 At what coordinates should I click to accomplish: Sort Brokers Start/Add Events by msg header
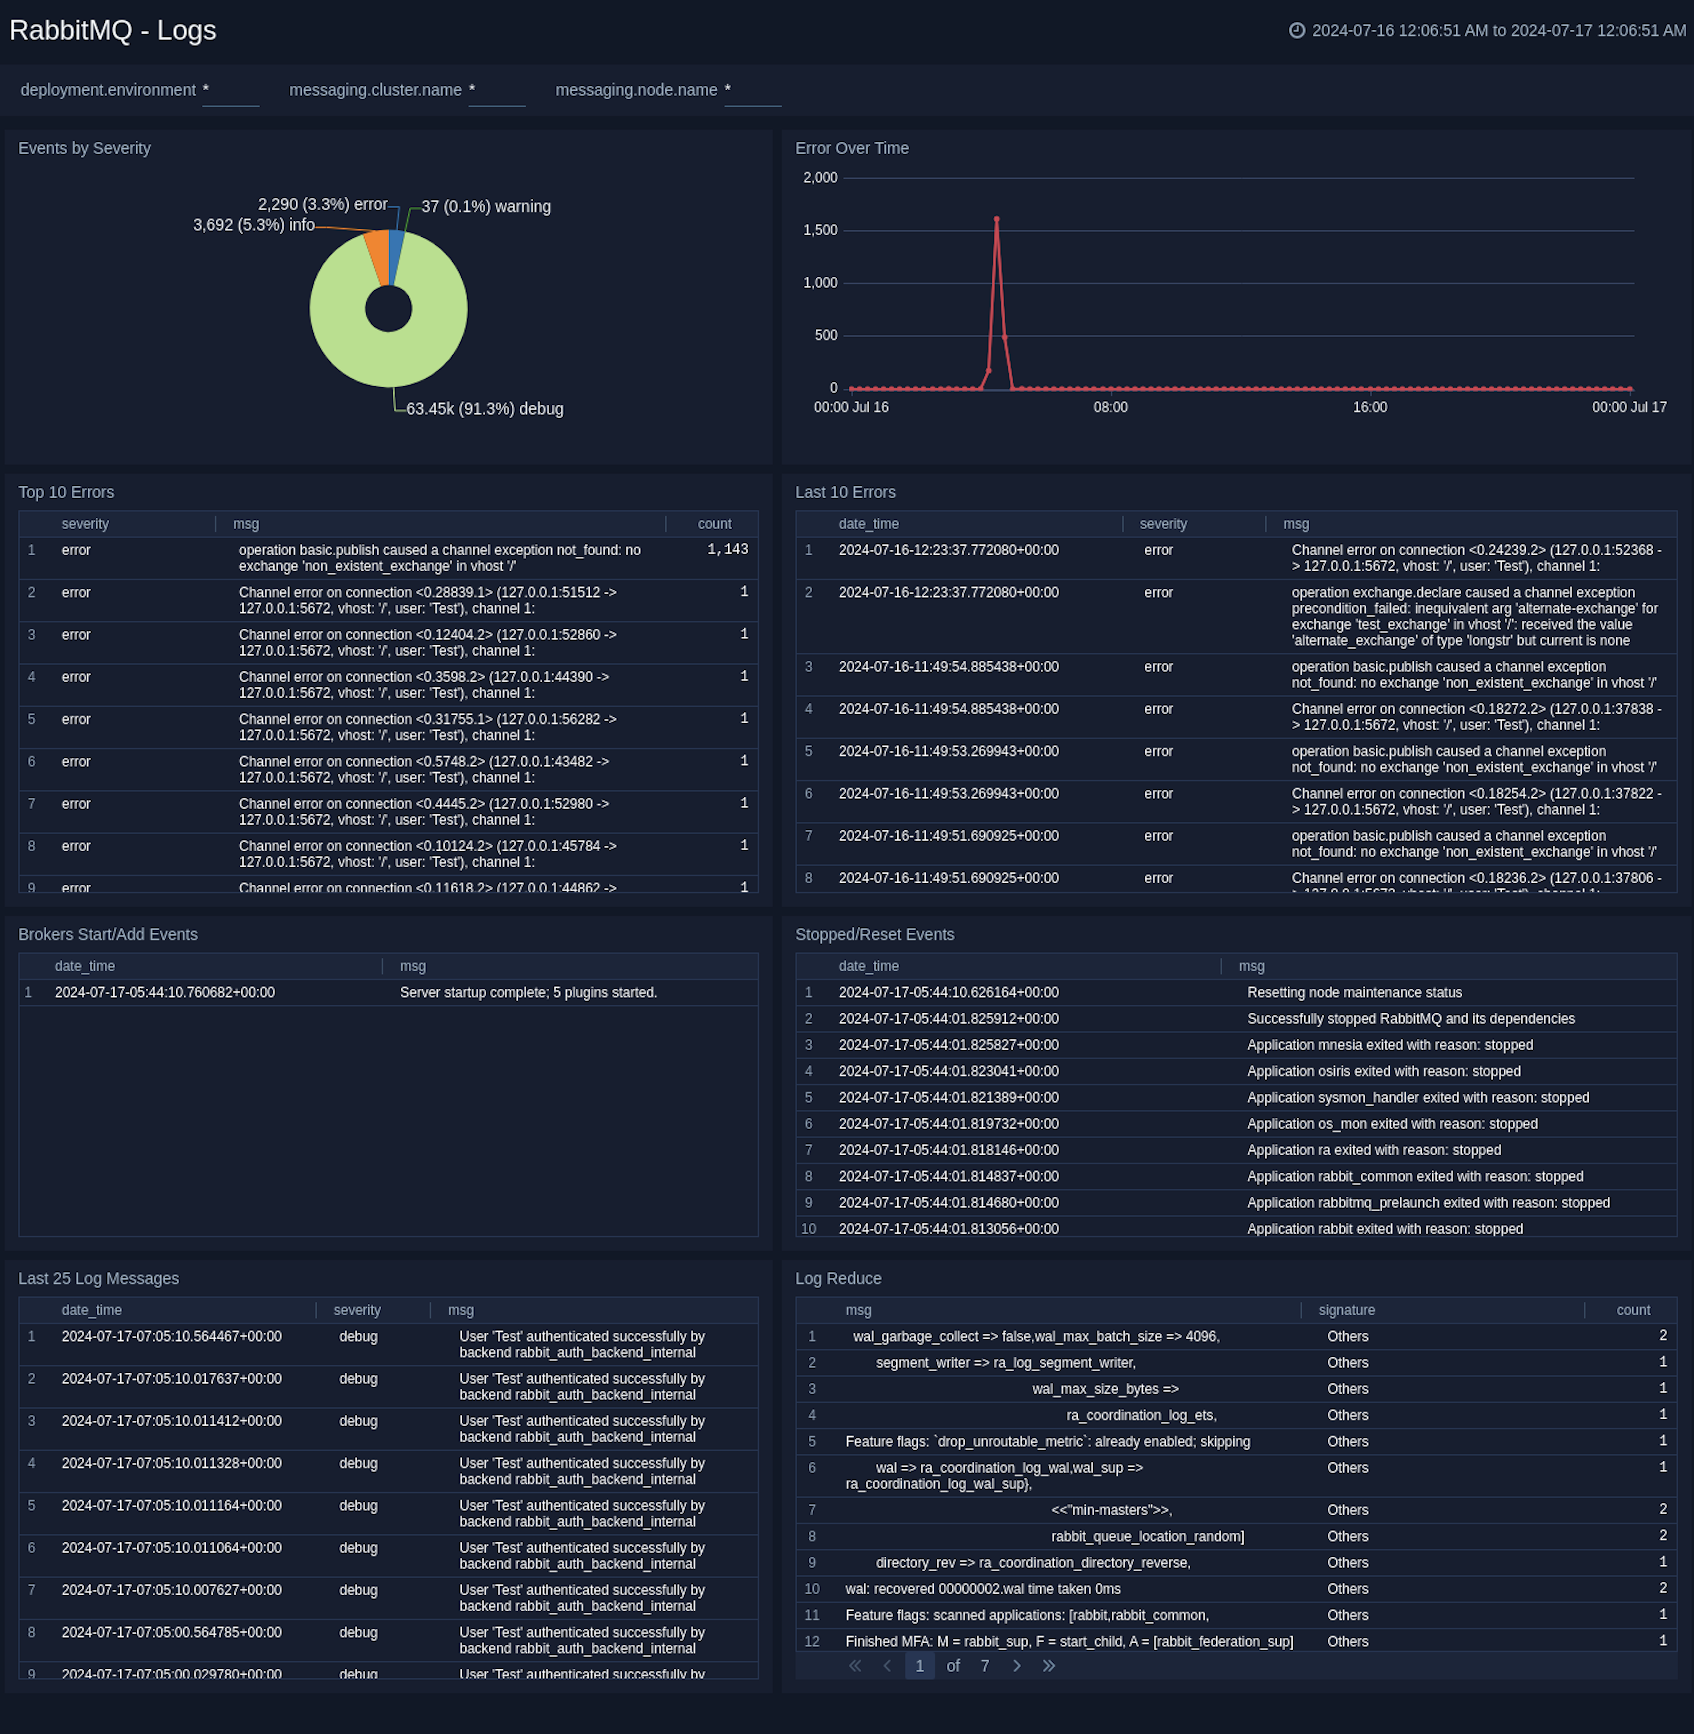[413, 966]
